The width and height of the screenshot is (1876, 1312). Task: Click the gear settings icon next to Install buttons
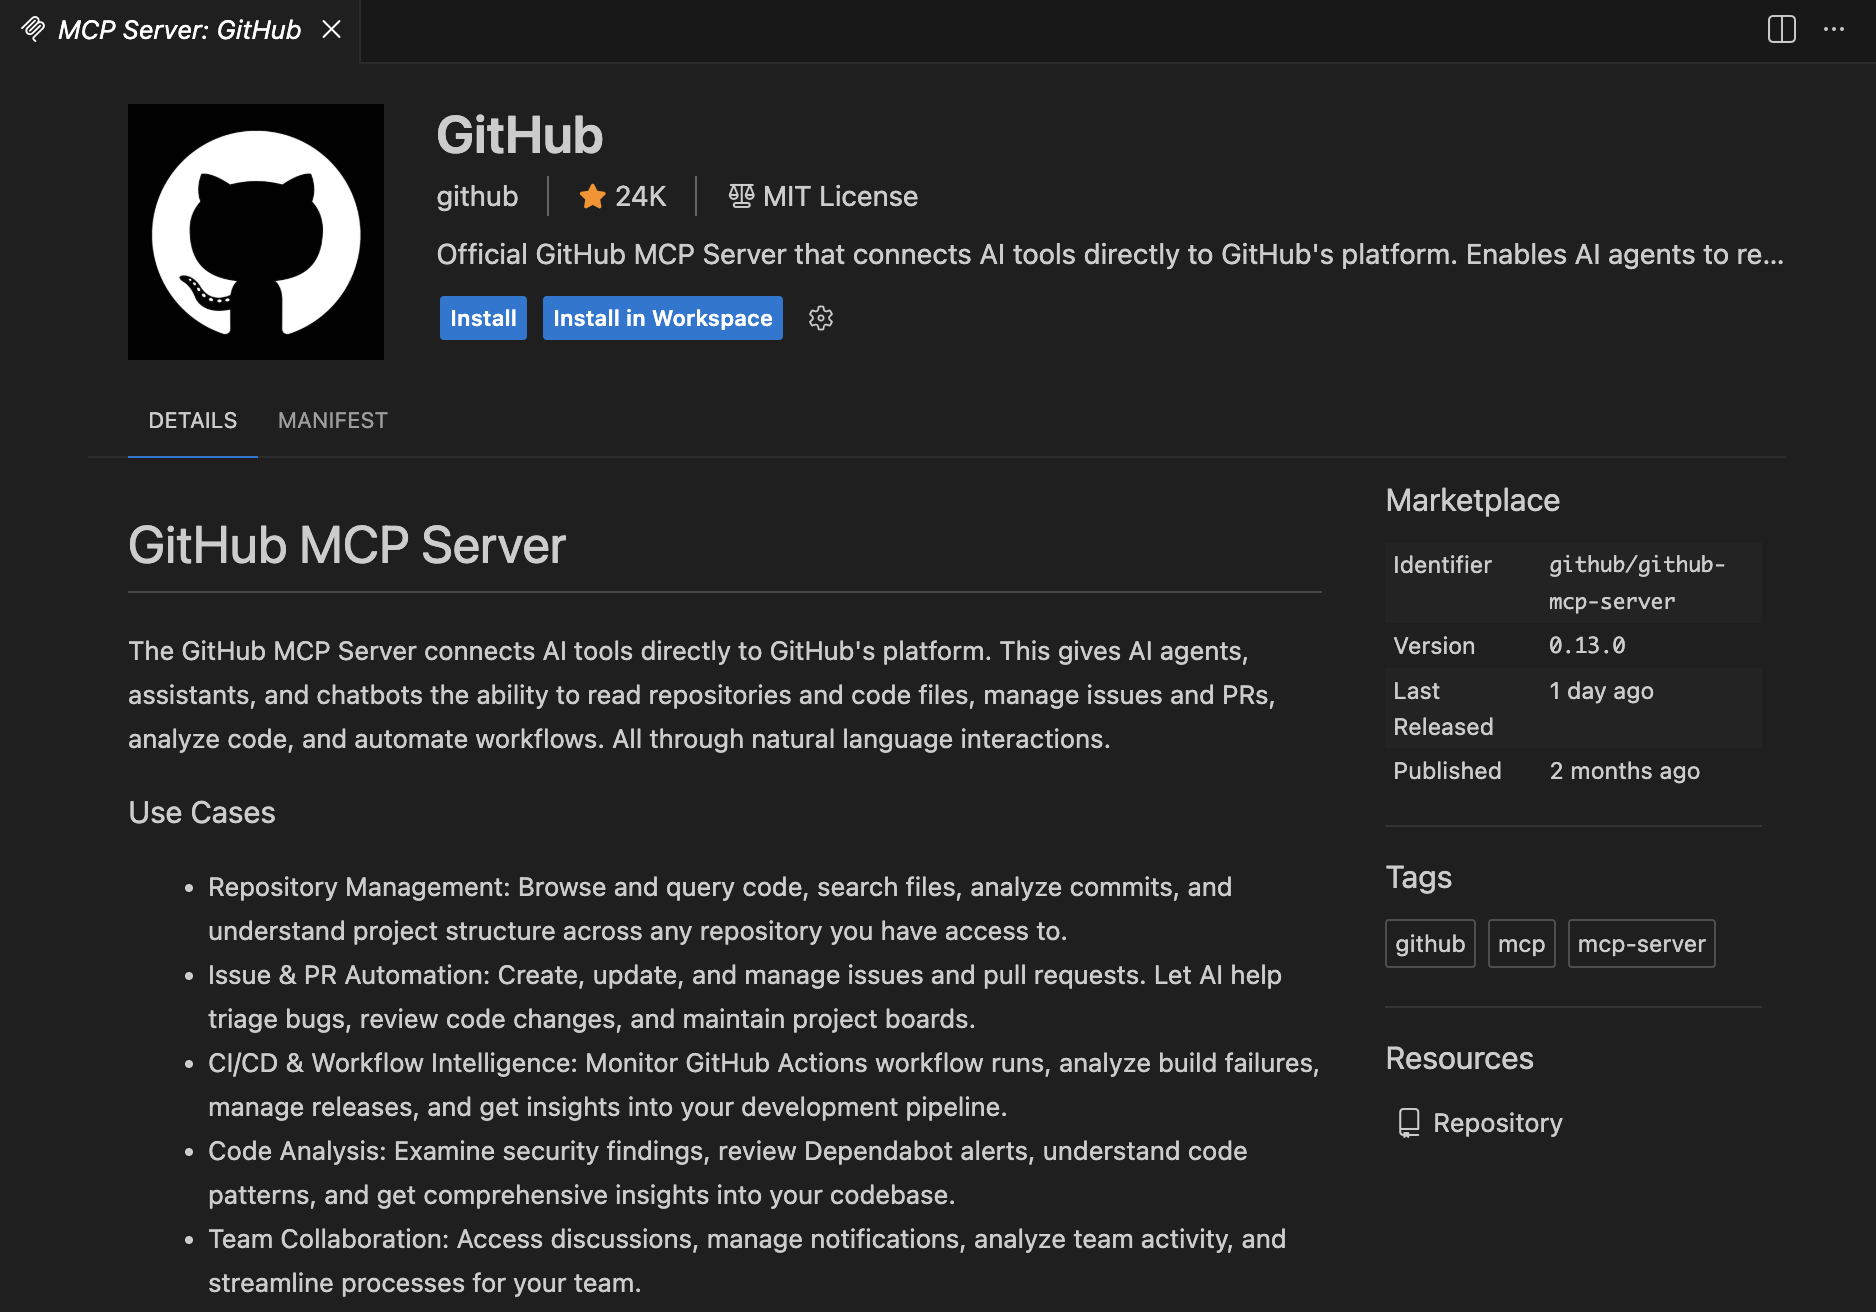820,318
